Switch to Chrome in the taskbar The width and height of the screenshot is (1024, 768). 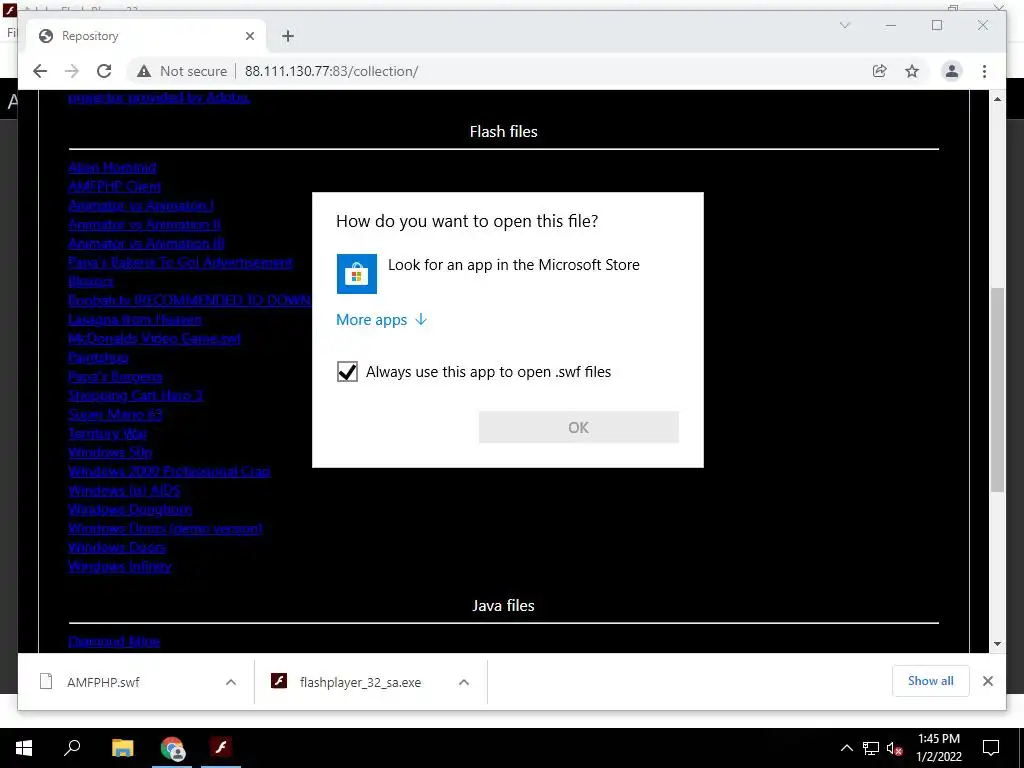coord(172,748)
